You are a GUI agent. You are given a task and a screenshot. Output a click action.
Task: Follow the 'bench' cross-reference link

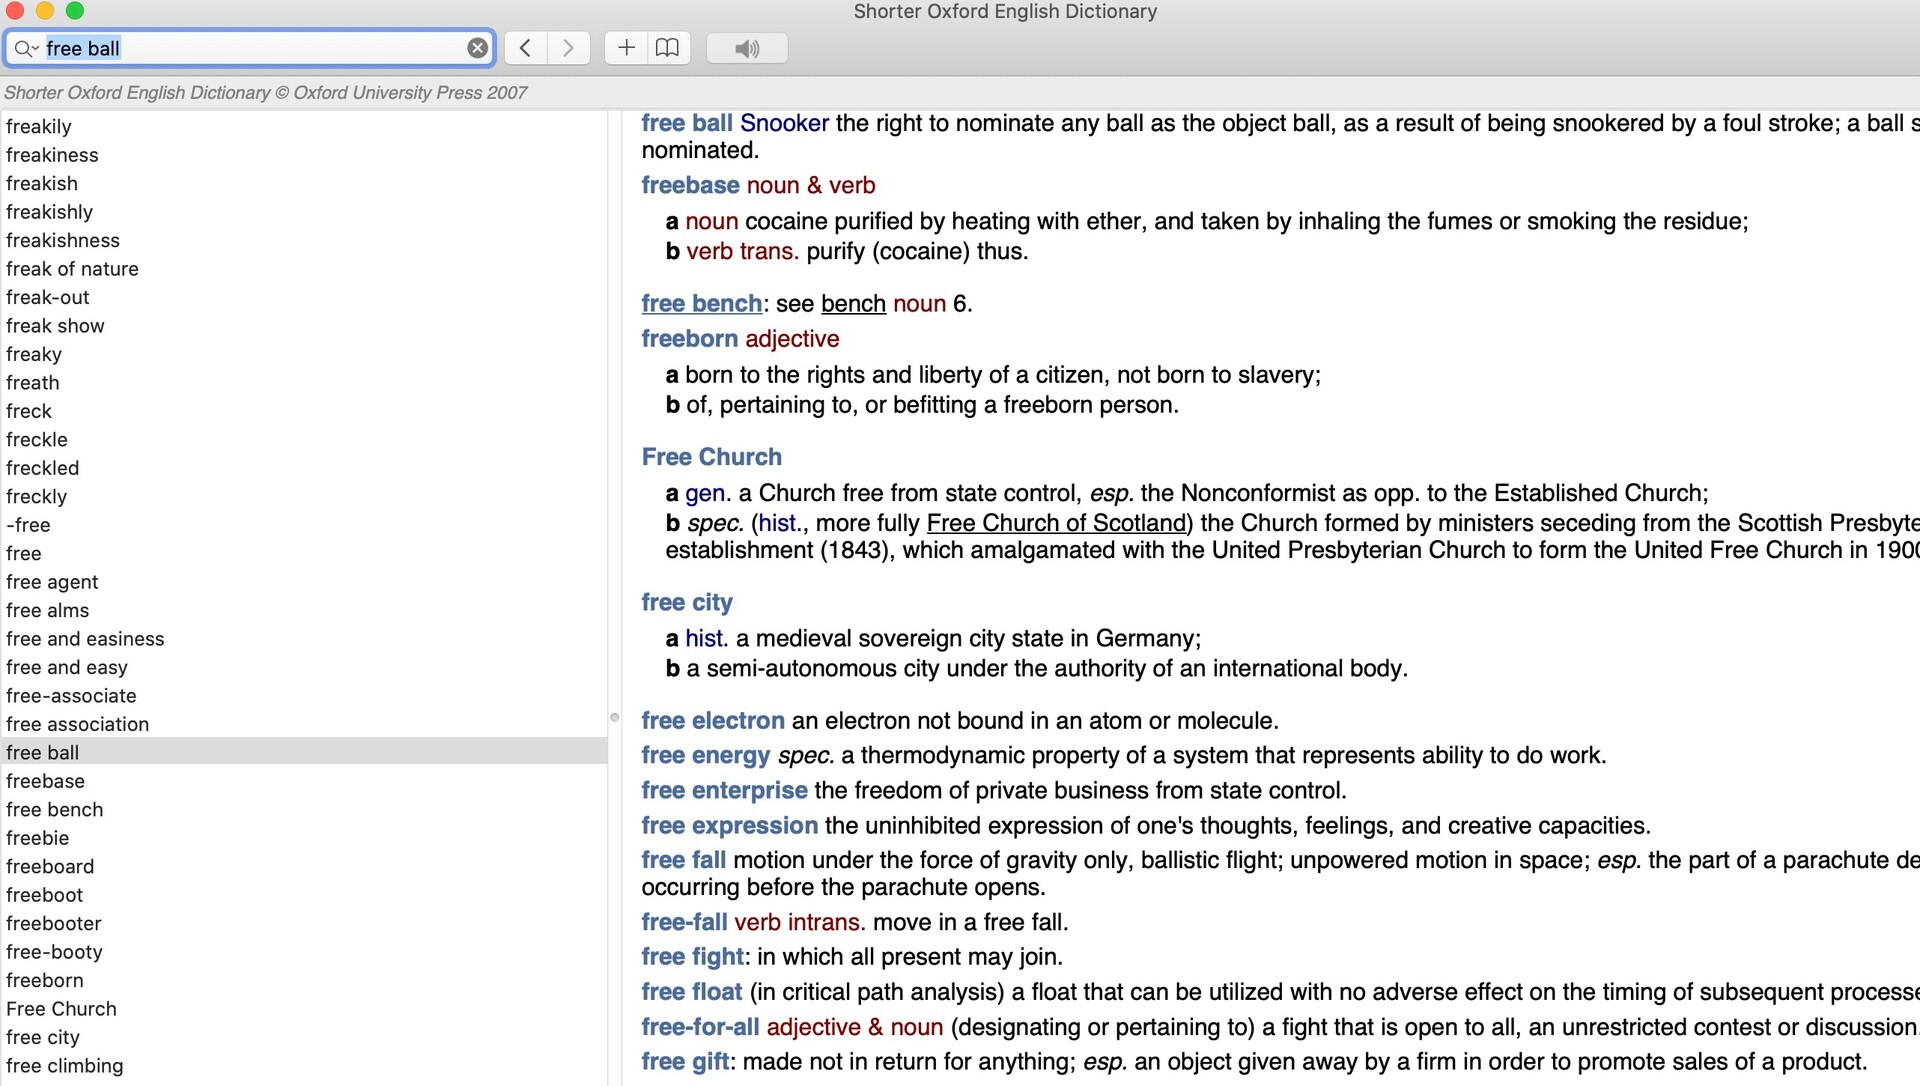pos(853,304)
